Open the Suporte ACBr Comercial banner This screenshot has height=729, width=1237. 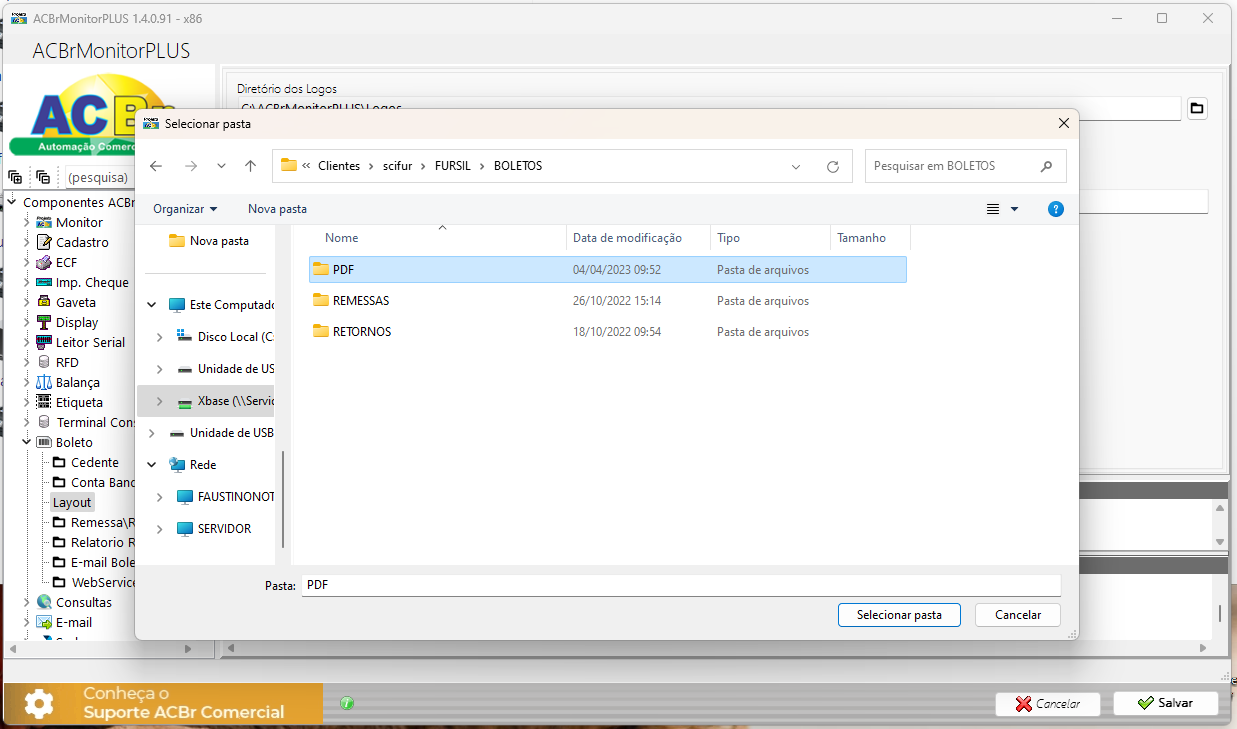click(163, 703)
